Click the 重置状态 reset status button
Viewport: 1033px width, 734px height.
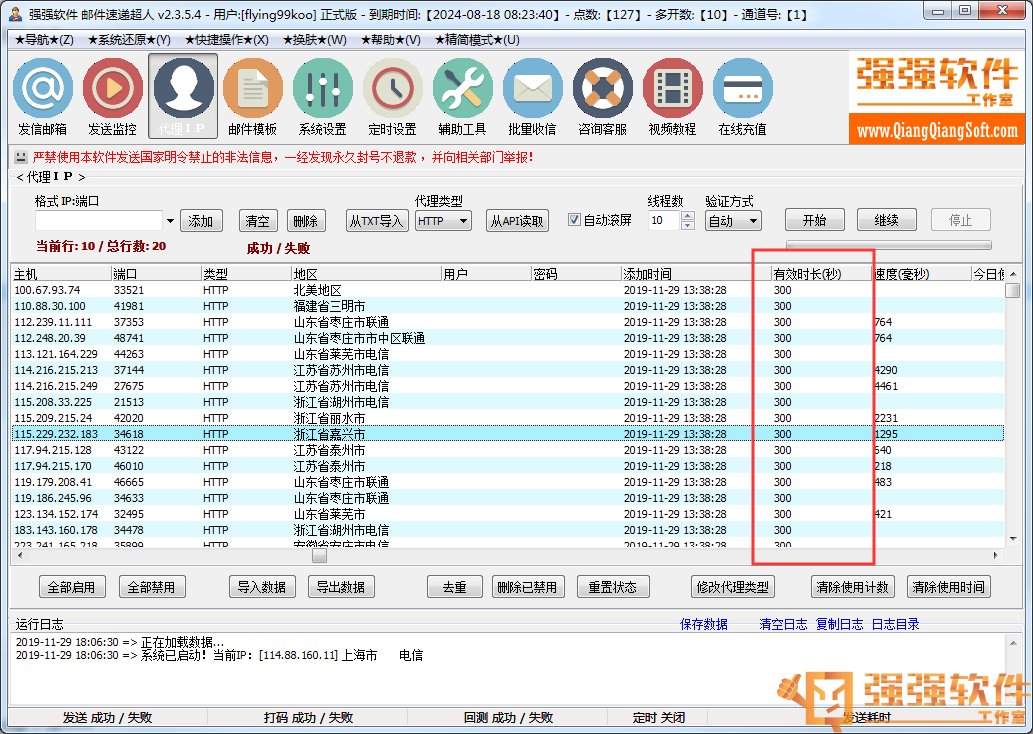click(x=613, y=586)
